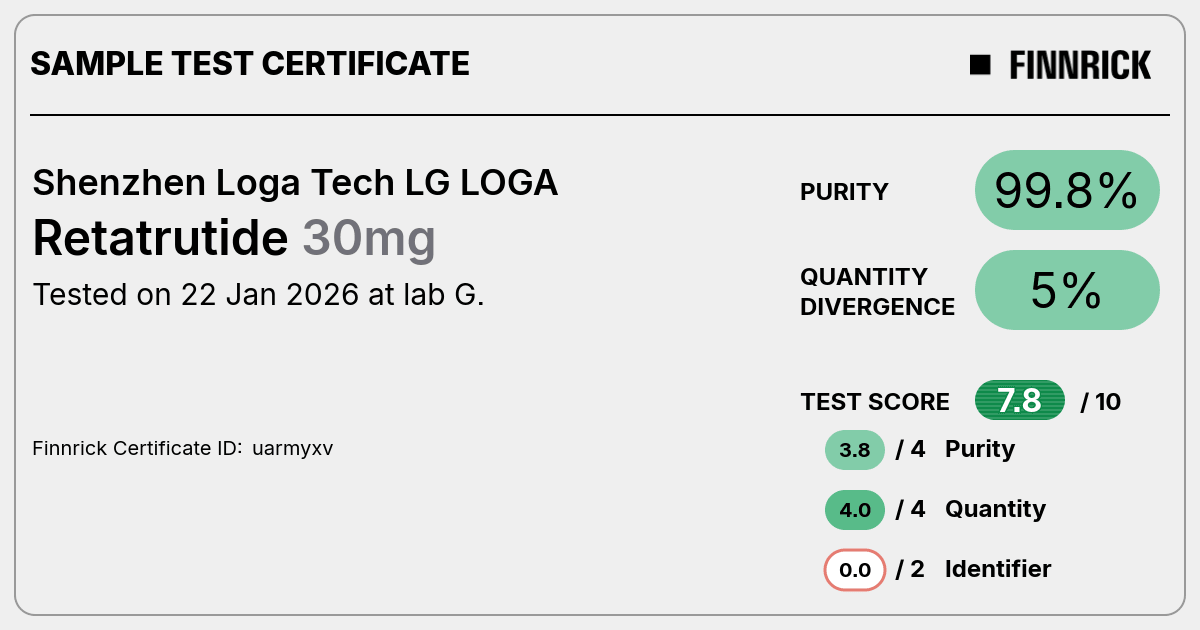Image resolution: width=1200 pixels, height=630 pixels.
Task: Select the 5% quantity divergence badge
Action: 1067,290
